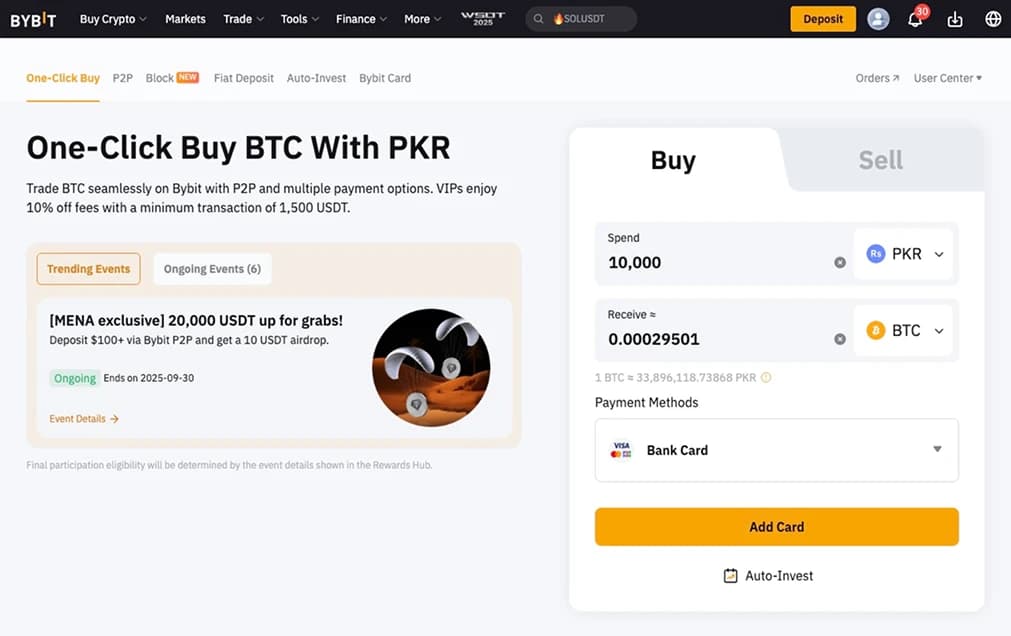Select the Sell tab
Viewport: 1011px width, 636px height.
879,158
